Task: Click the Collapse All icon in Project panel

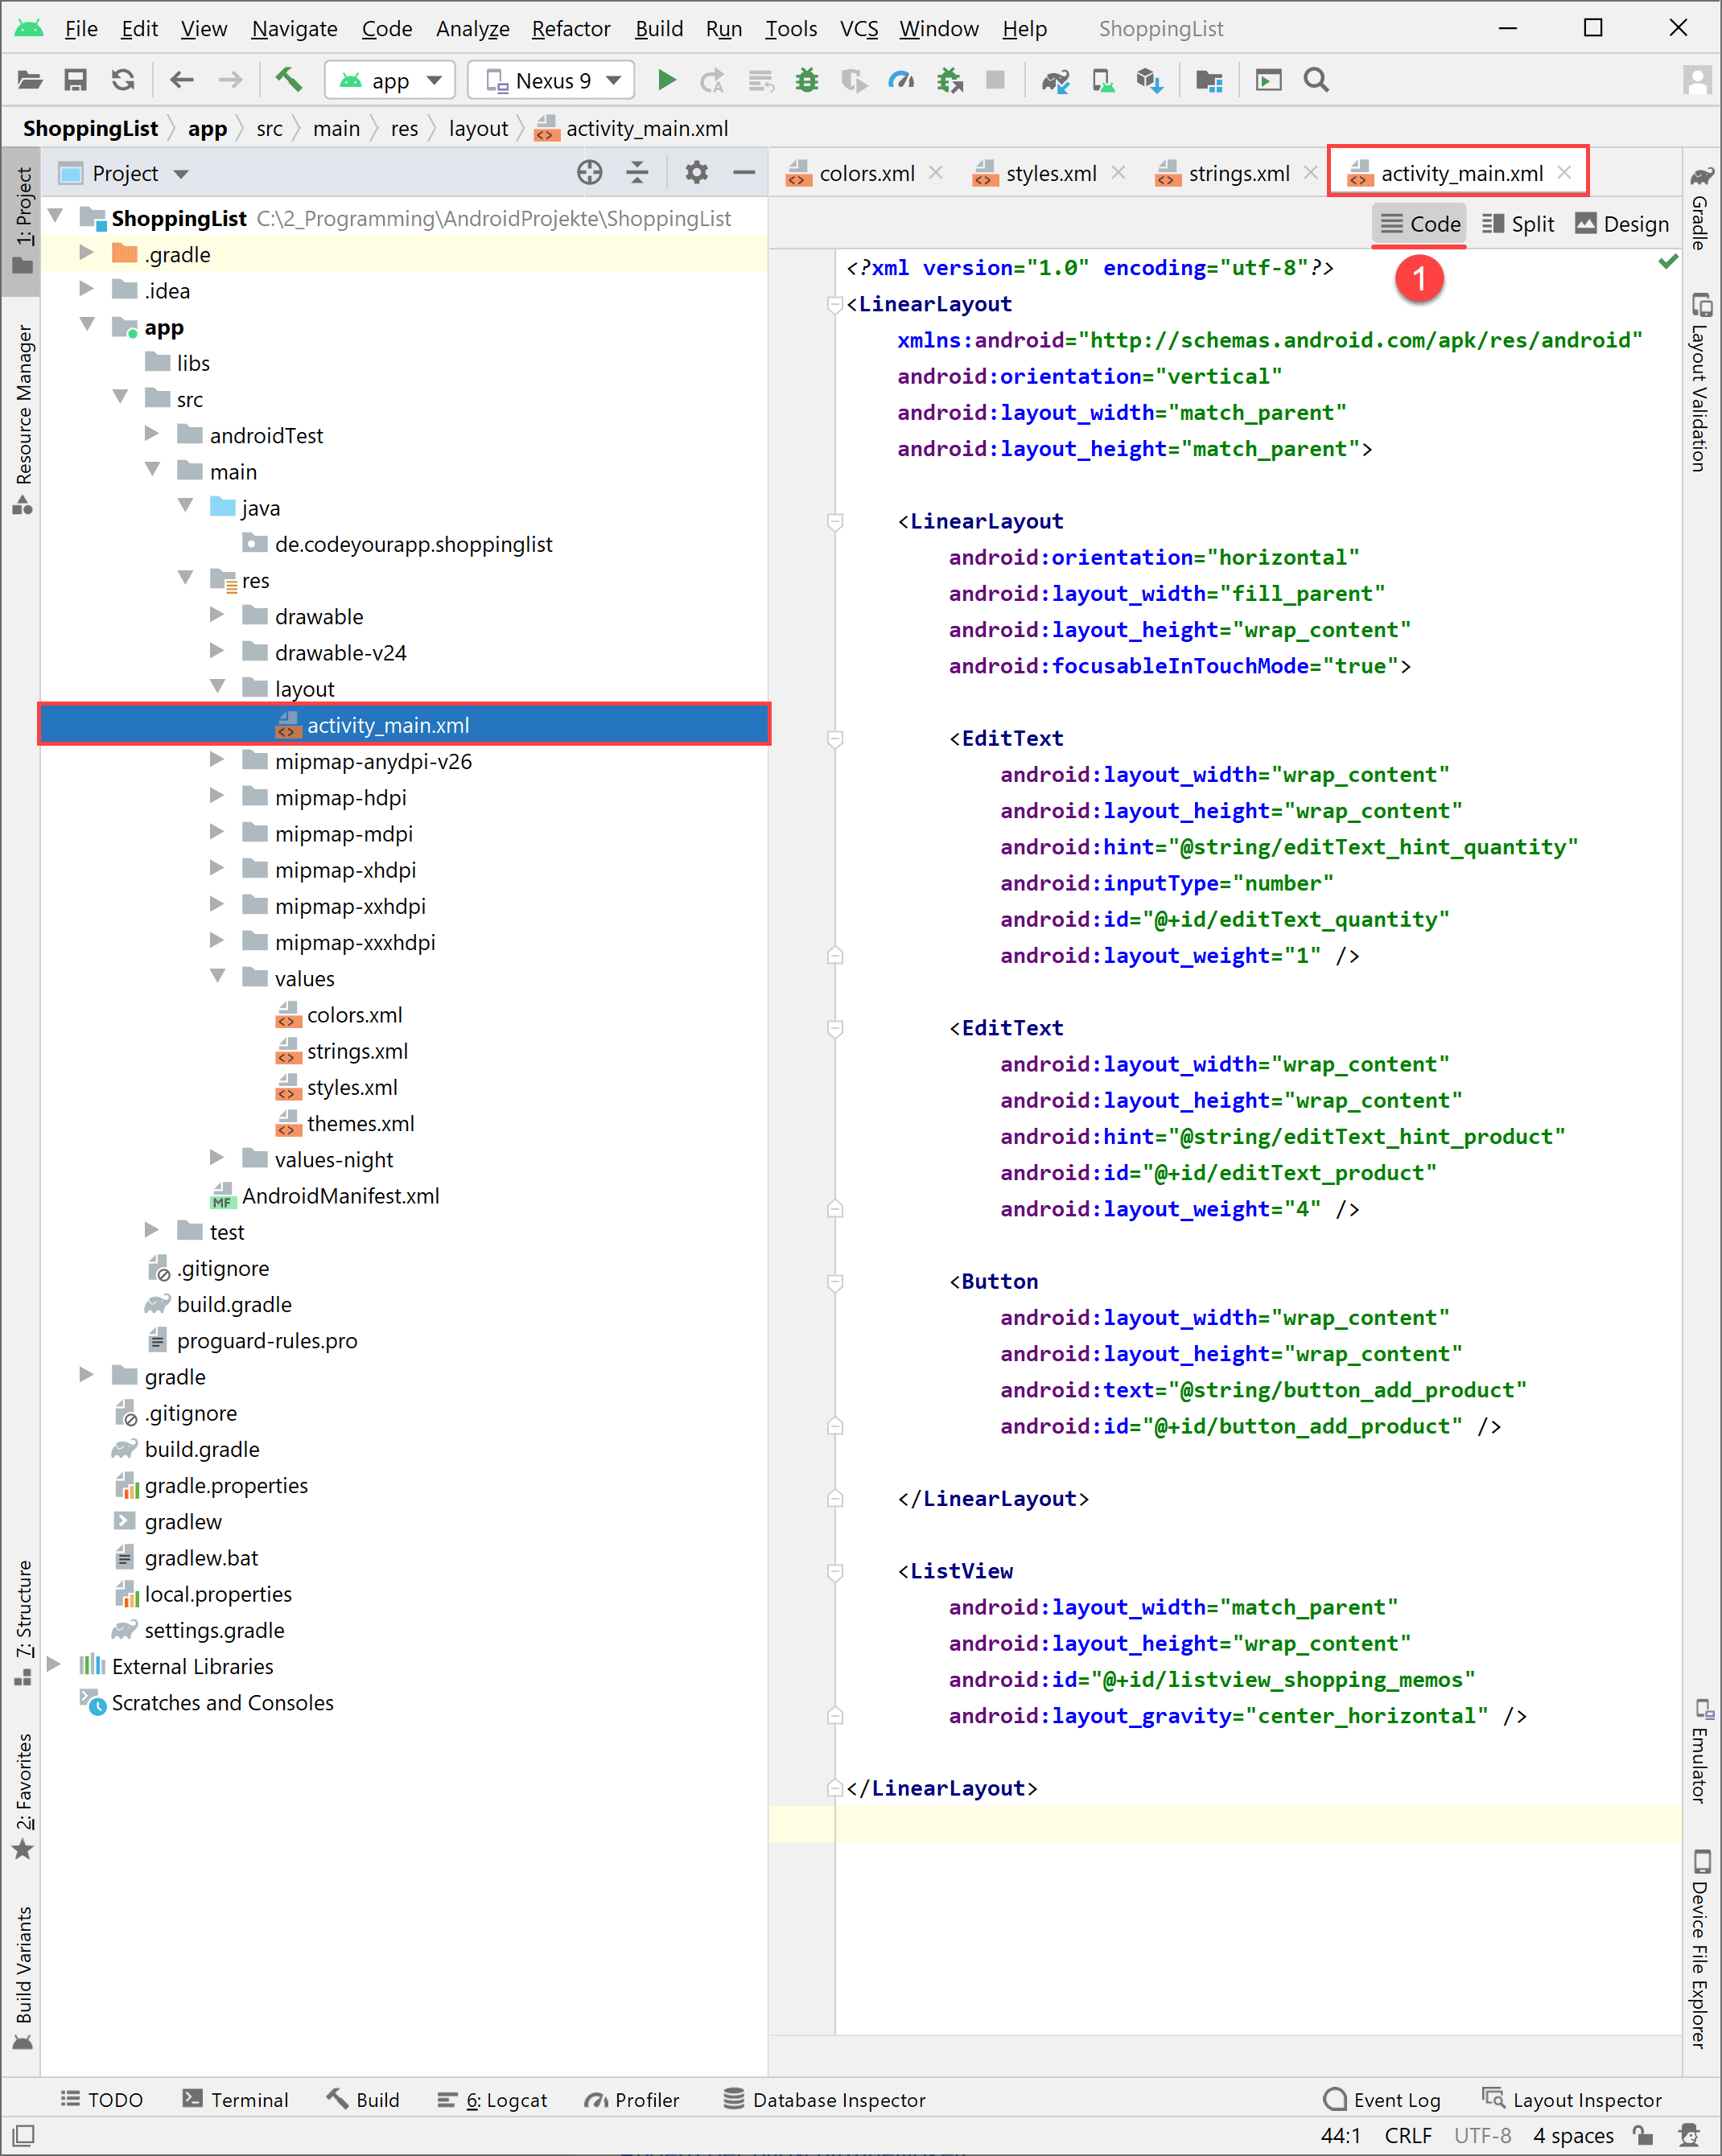Action: click(x=637, y=173)
